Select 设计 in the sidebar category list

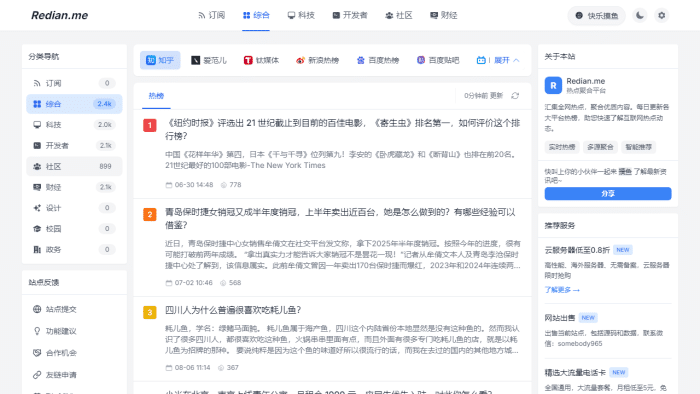pyautogui.click(x=74, y=208)
